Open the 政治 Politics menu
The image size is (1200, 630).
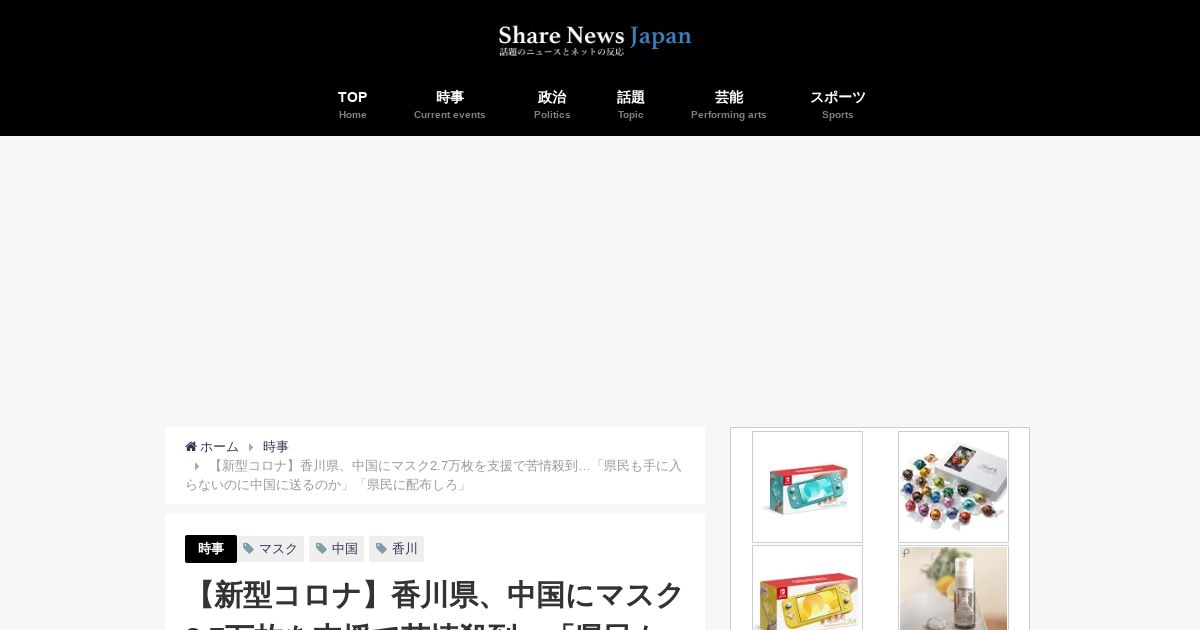(x=552, y=105)
